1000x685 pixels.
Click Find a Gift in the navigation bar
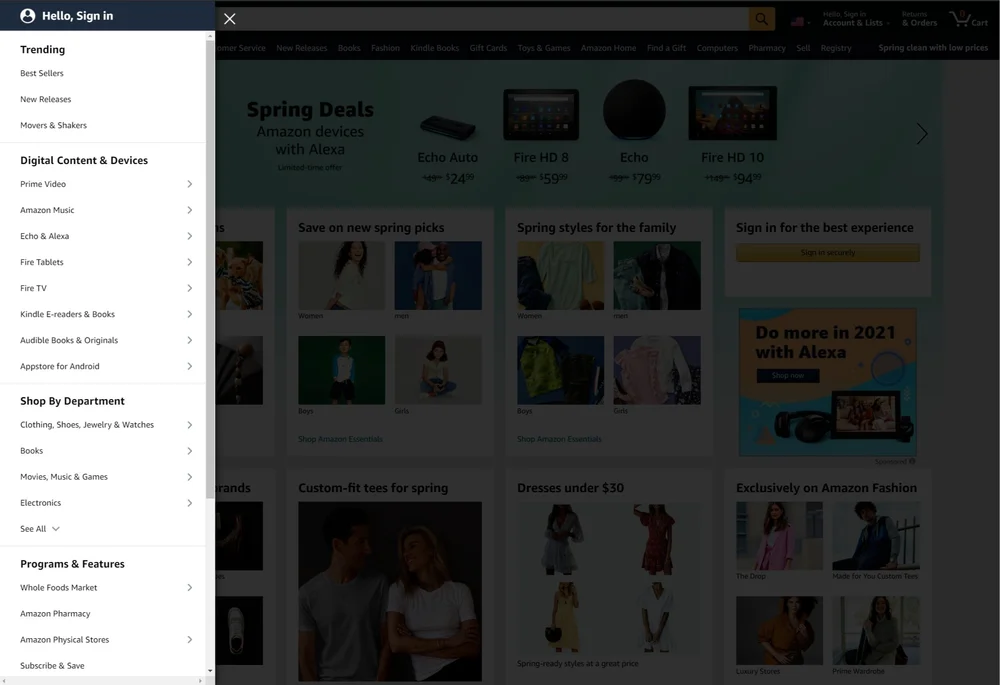point(666,48)
